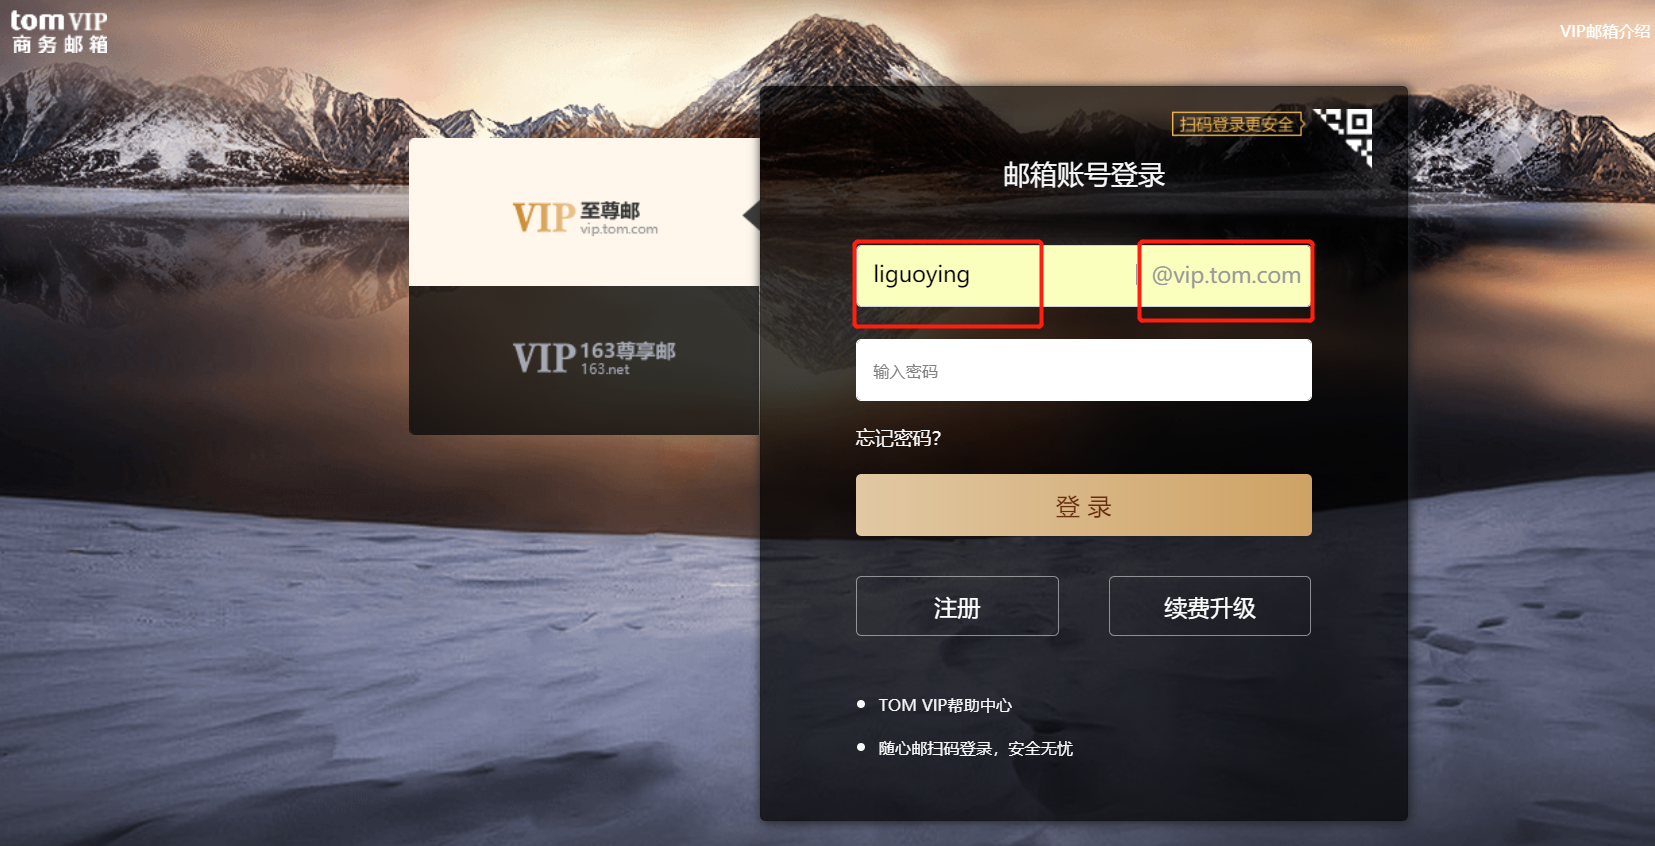
Task: Switch to the VIP 163尊享邮 tab
Action: [x=584, y=360]
